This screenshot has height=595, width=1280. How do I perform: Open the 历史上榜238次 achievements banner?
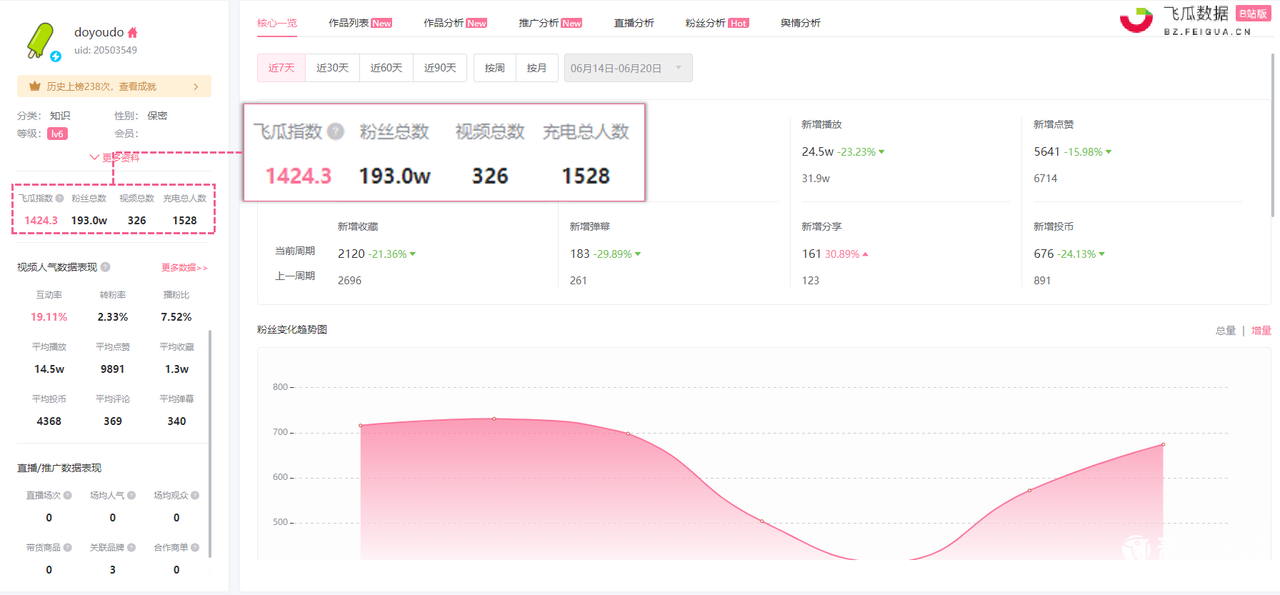(113, 87)
